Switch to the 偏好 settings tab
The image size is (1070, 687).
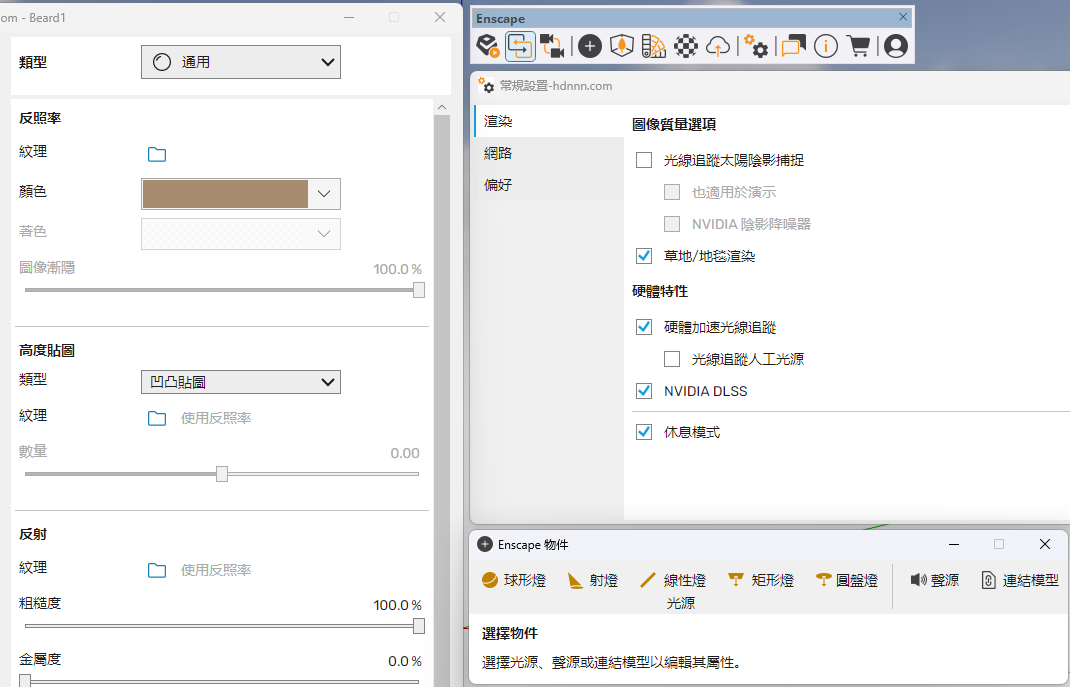tap(498, 185)
